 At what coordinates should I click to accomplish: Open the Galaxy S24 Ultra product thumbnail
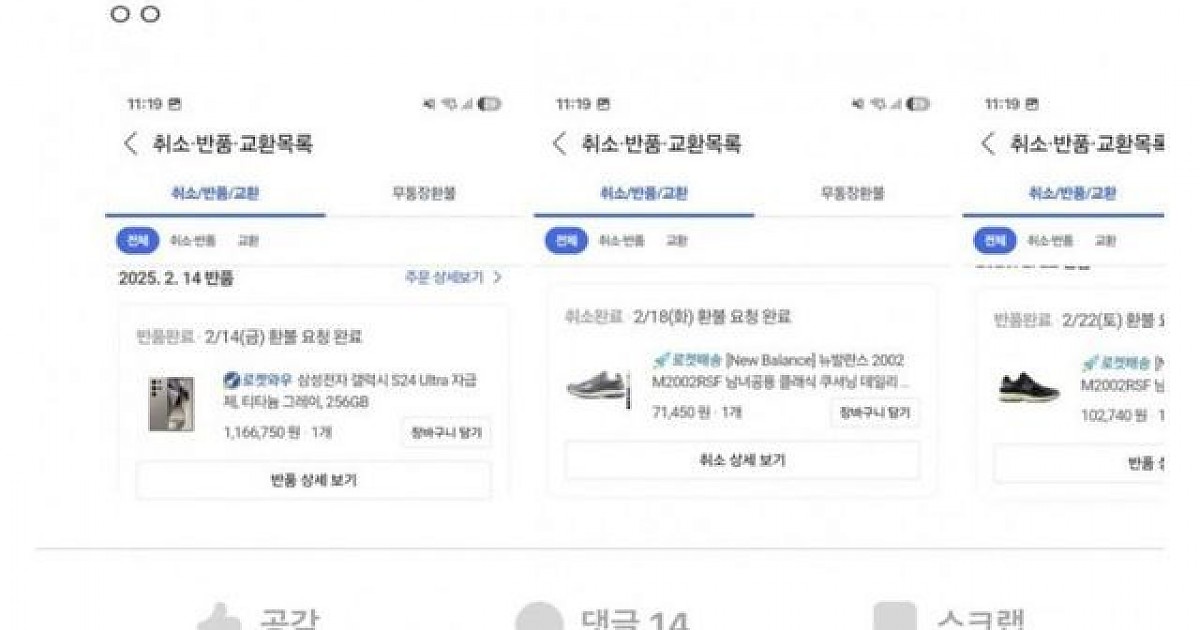click(171, 404)
